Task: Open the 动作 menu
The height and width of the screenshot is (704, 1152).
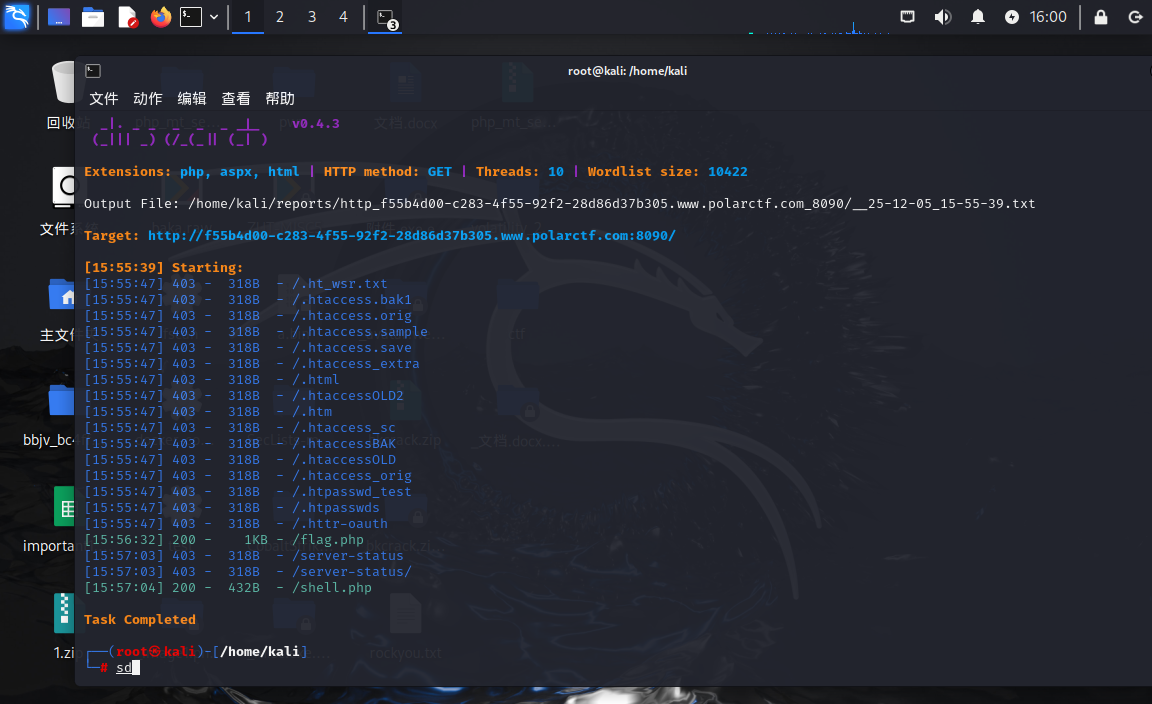Action: (148, 98)
